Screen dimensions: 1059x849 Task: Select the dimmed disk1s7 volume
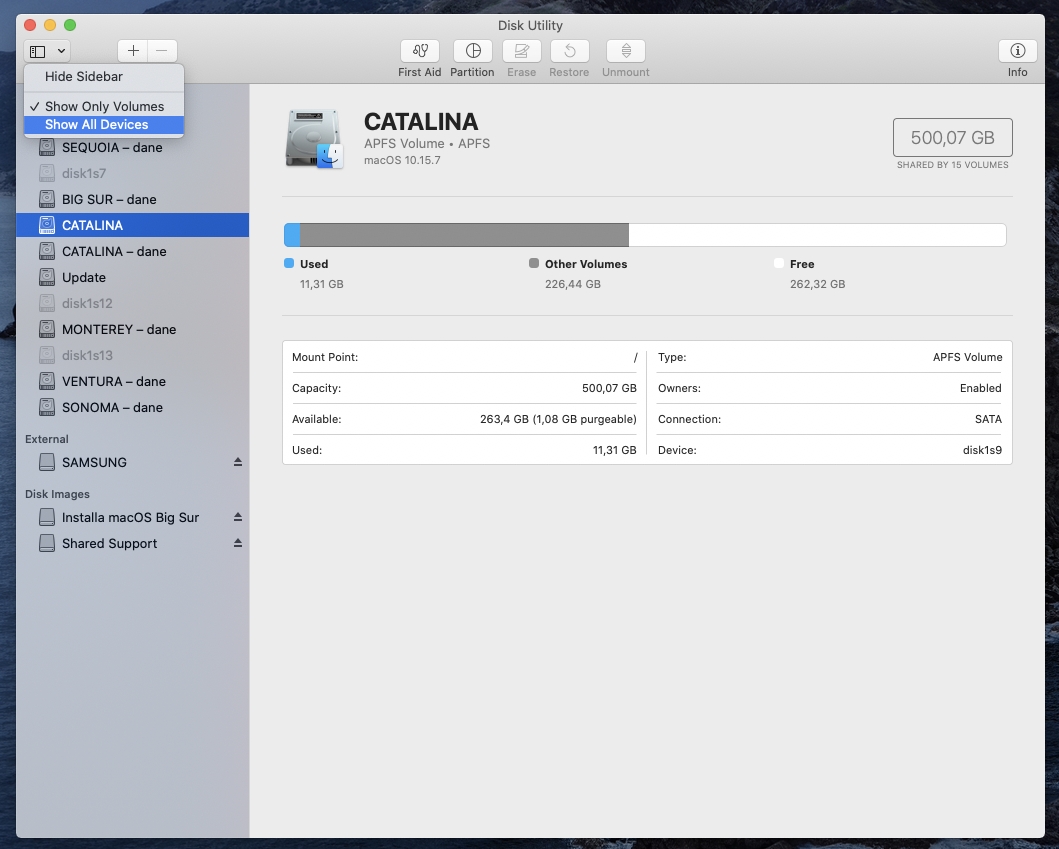pos(132,174)
